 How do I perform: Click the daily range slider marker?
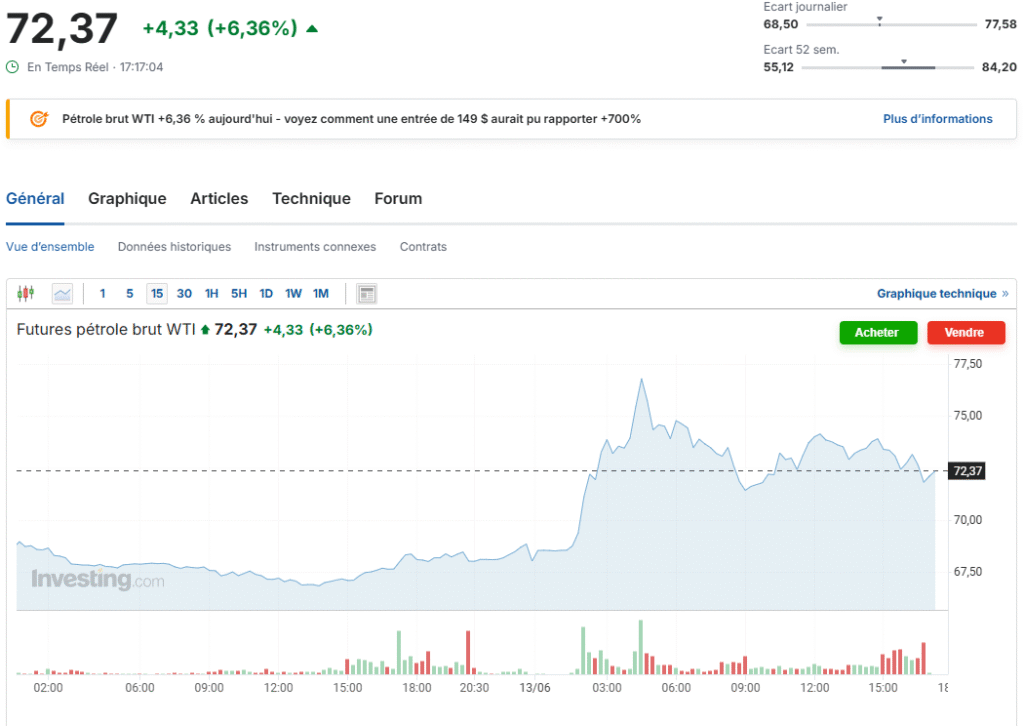(880, 21)
